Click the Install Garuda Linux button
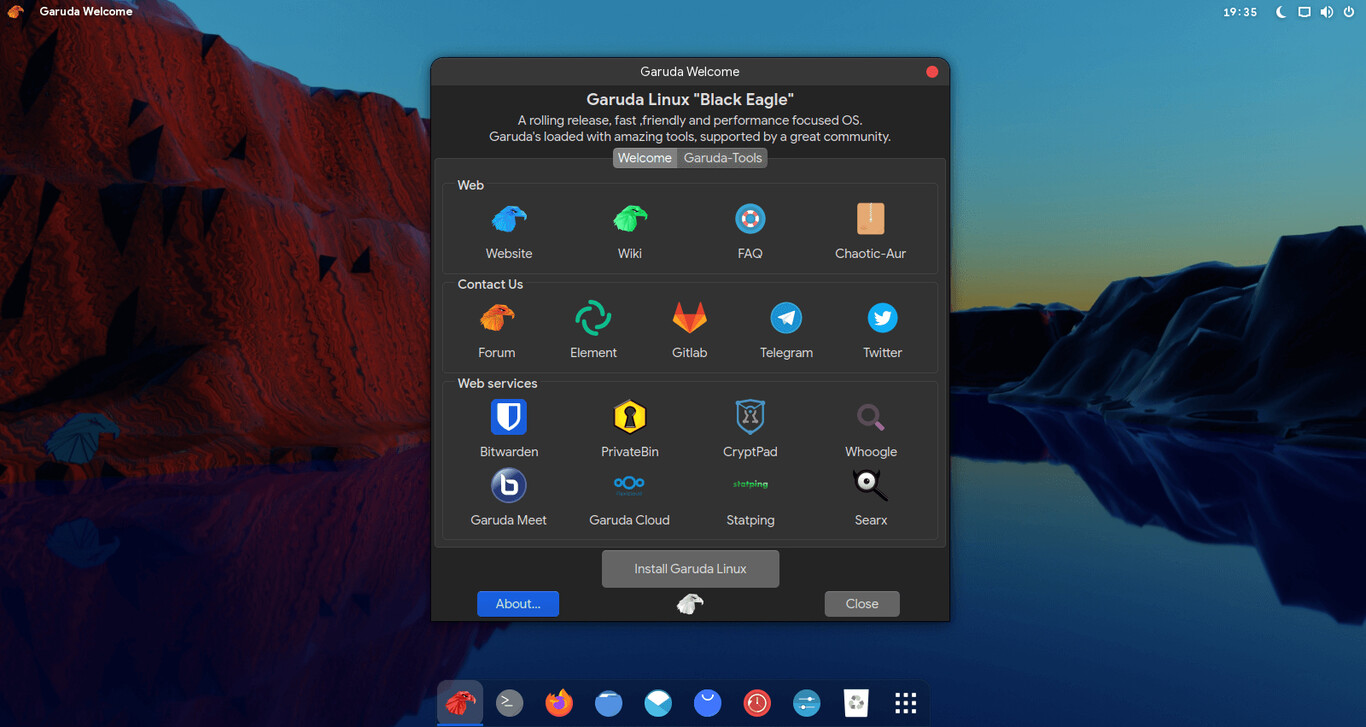The width and height of the screenshot is (1366, 727). [690, 568]
